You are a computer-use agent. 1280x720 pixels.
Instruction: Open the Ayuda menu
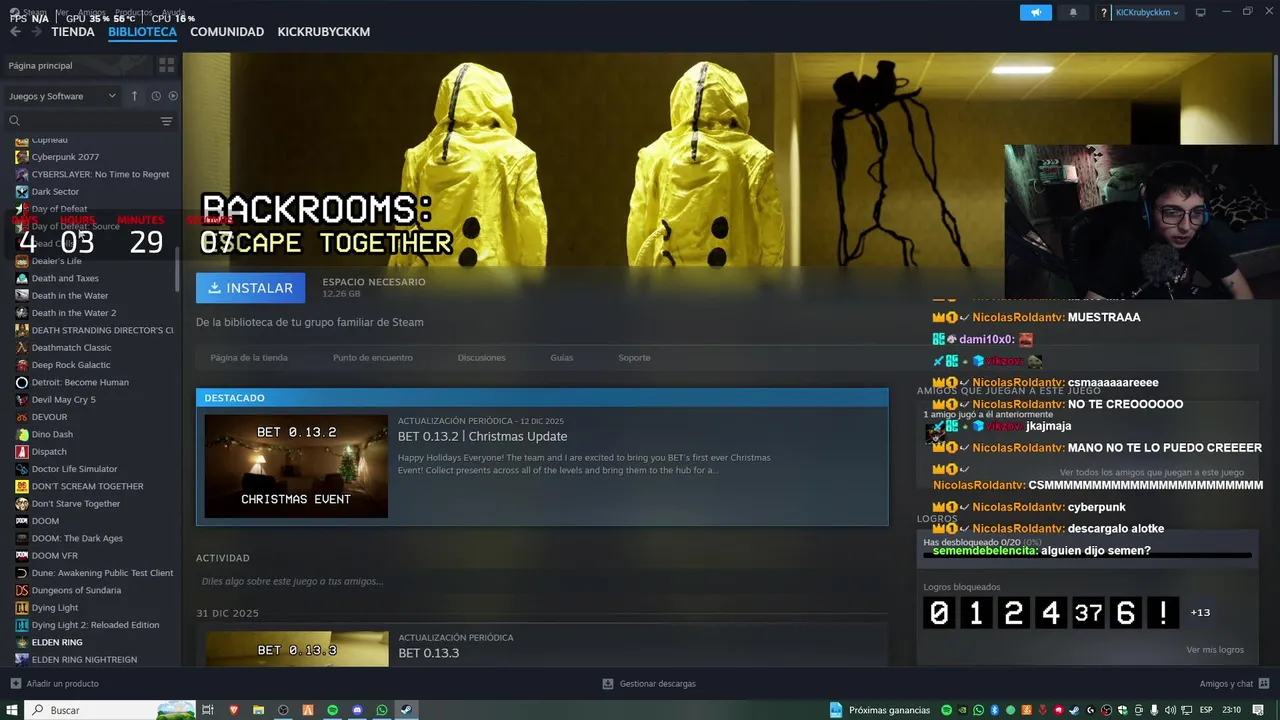[174, 13]
